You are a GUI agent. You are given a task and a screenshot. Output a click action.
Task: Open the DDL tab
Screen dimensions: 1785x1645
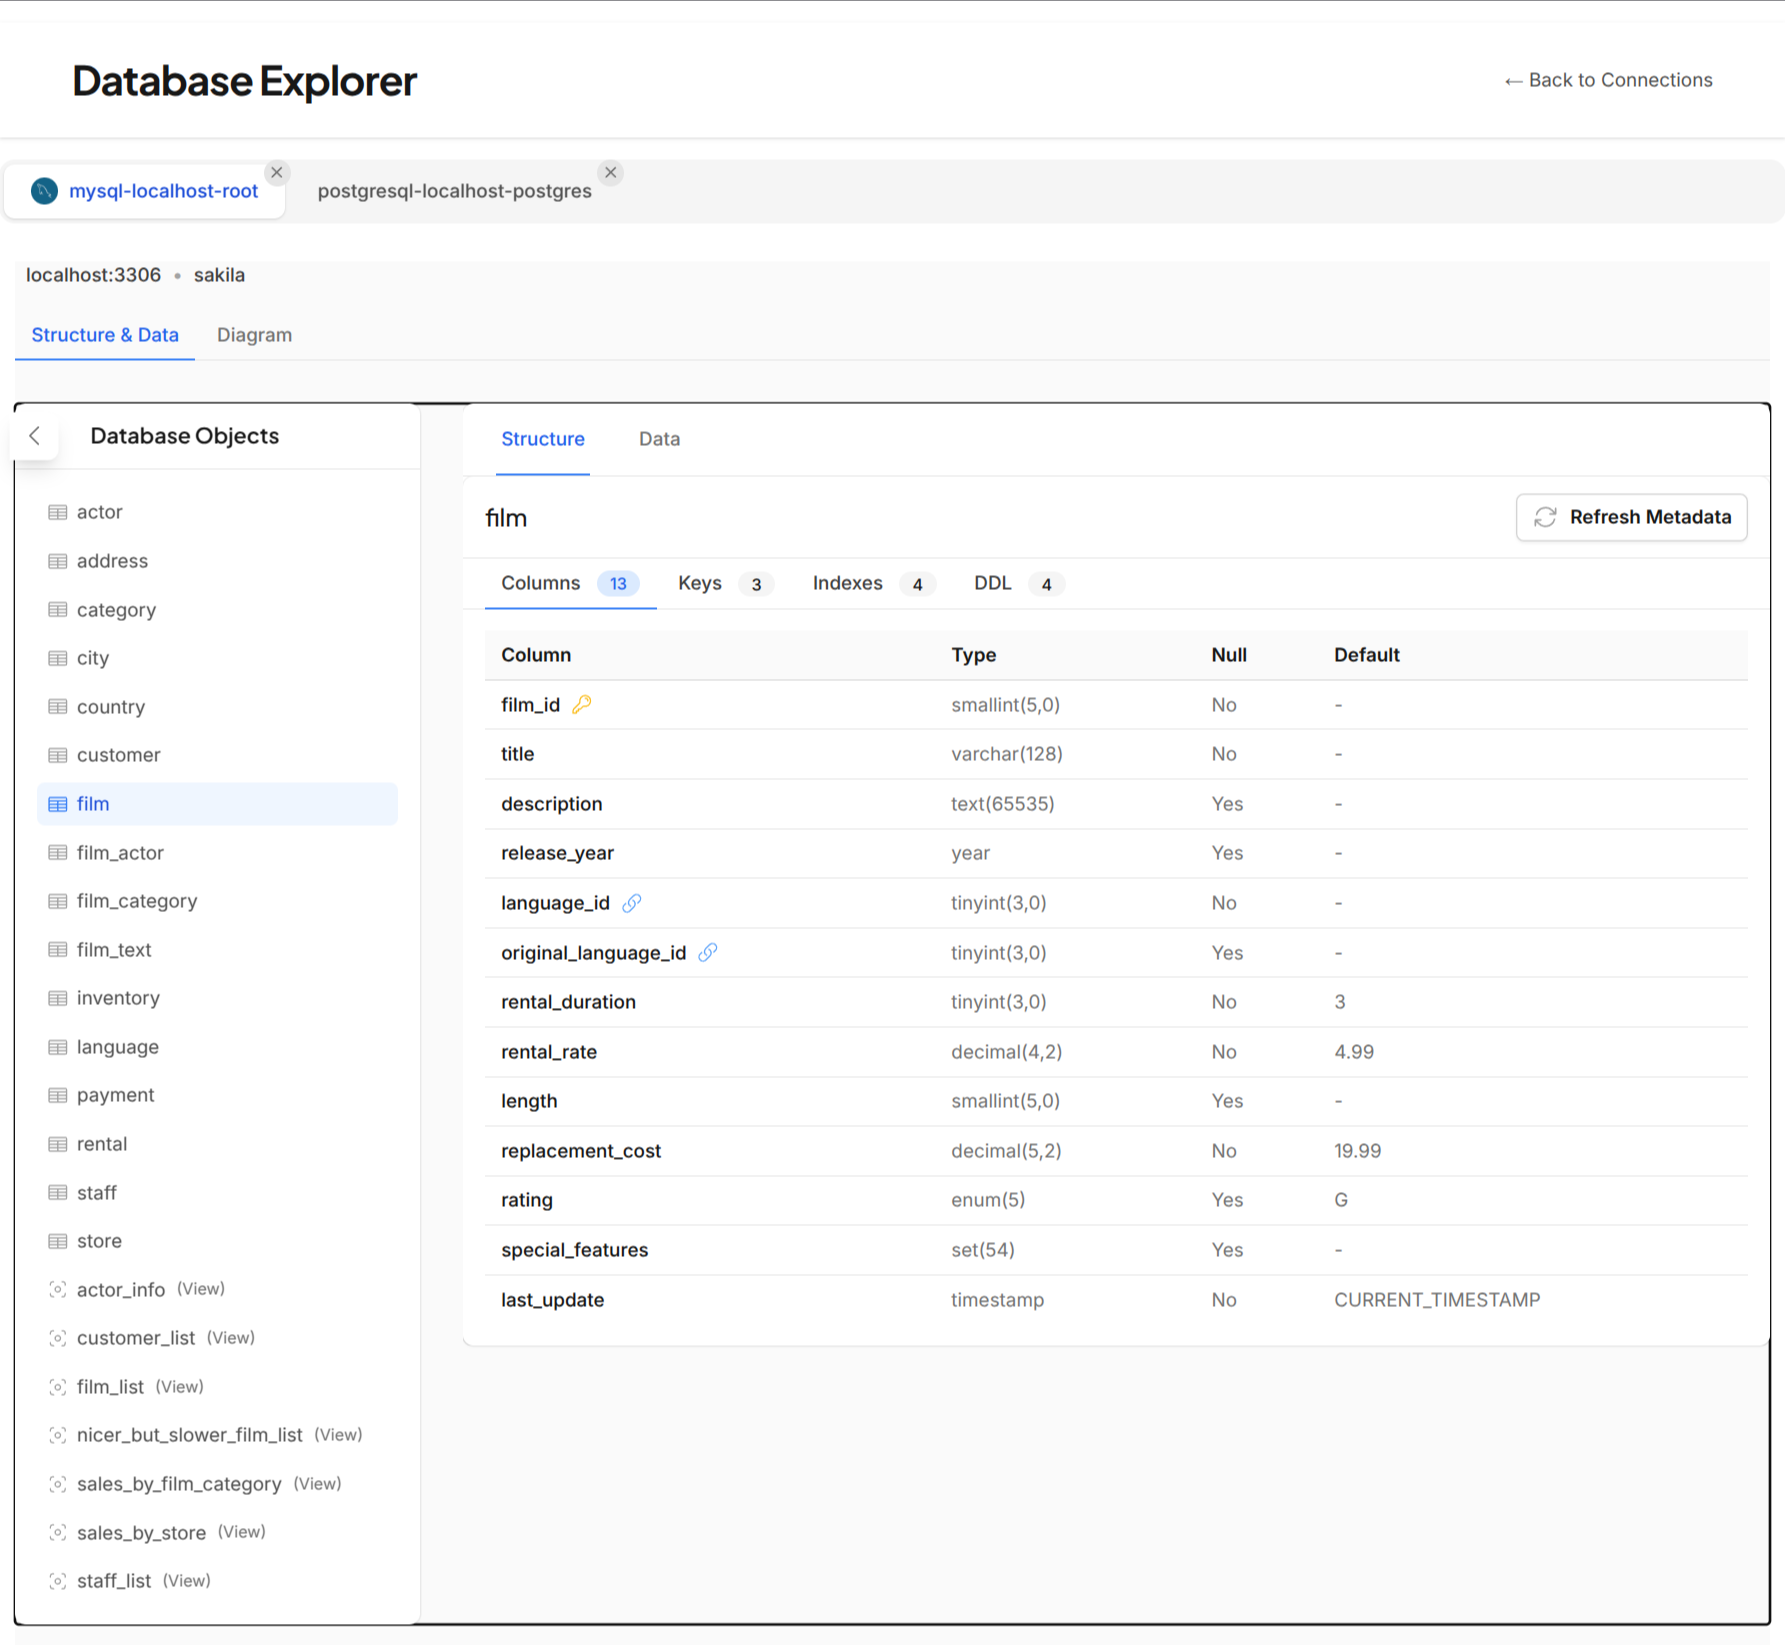[x=992, y=583]
